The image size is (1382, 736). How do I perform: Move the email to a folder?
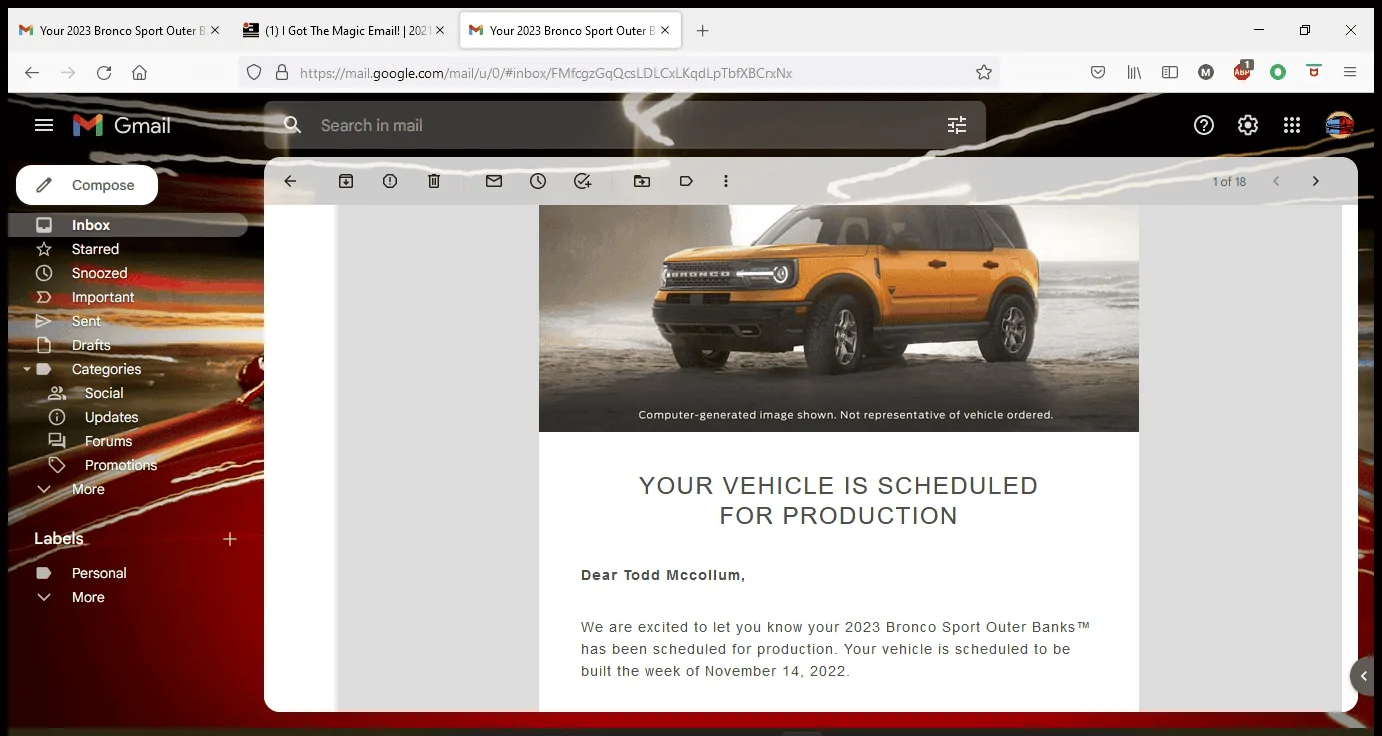tap(641, 181)
